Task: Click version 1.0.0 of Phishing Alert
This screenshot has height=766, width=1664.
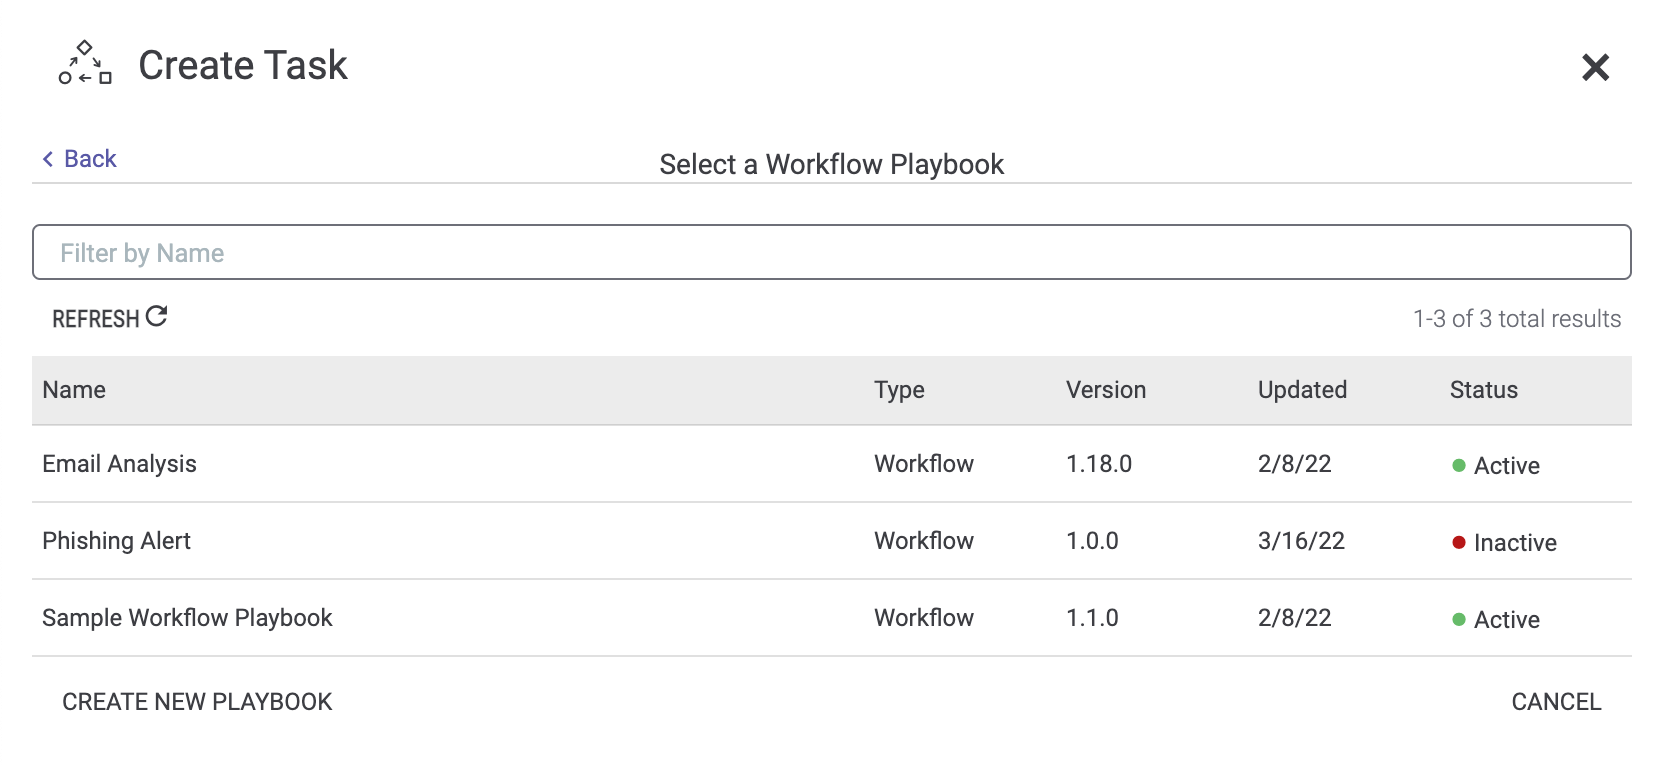Action: [x=1092, y=541]
